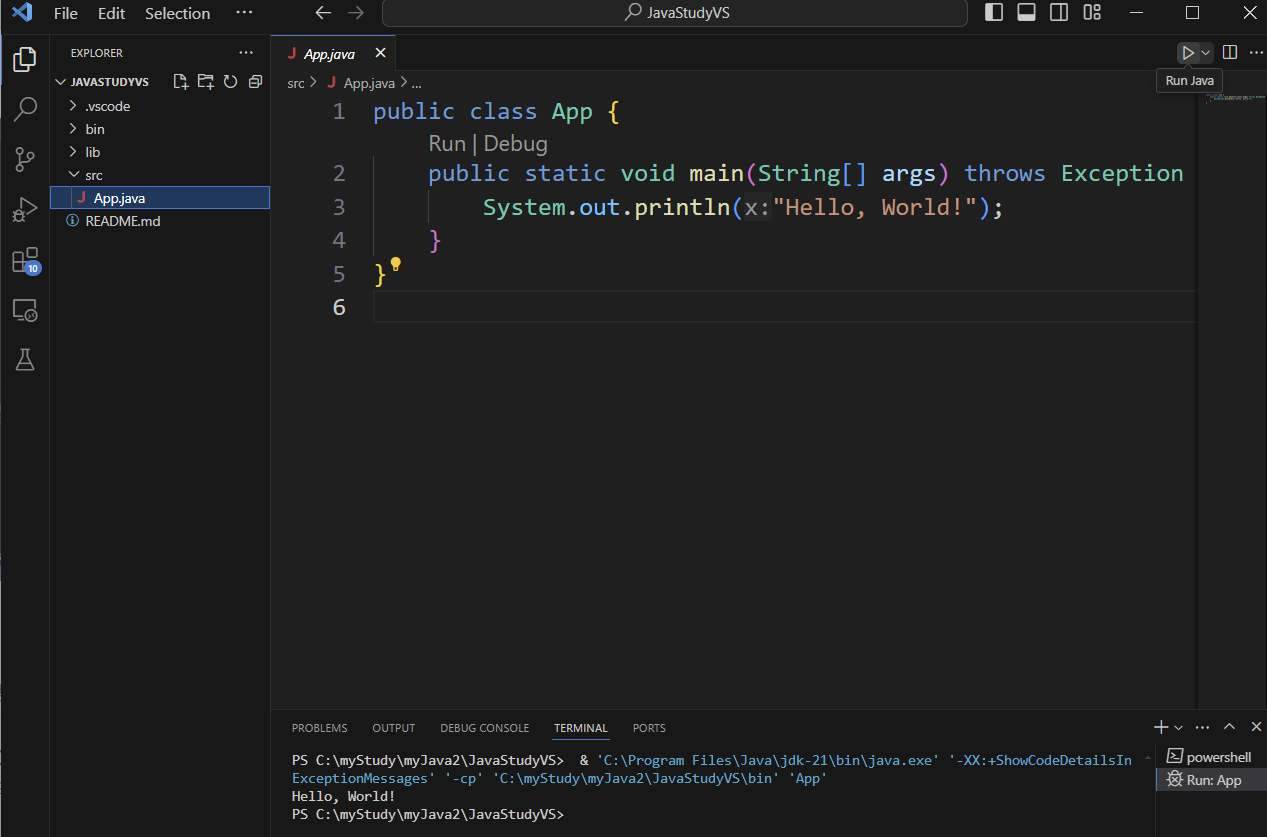The height and width of the screenshot is (837, 1267).
Task: Click the editor minimap
Action: pos(1230,98)
